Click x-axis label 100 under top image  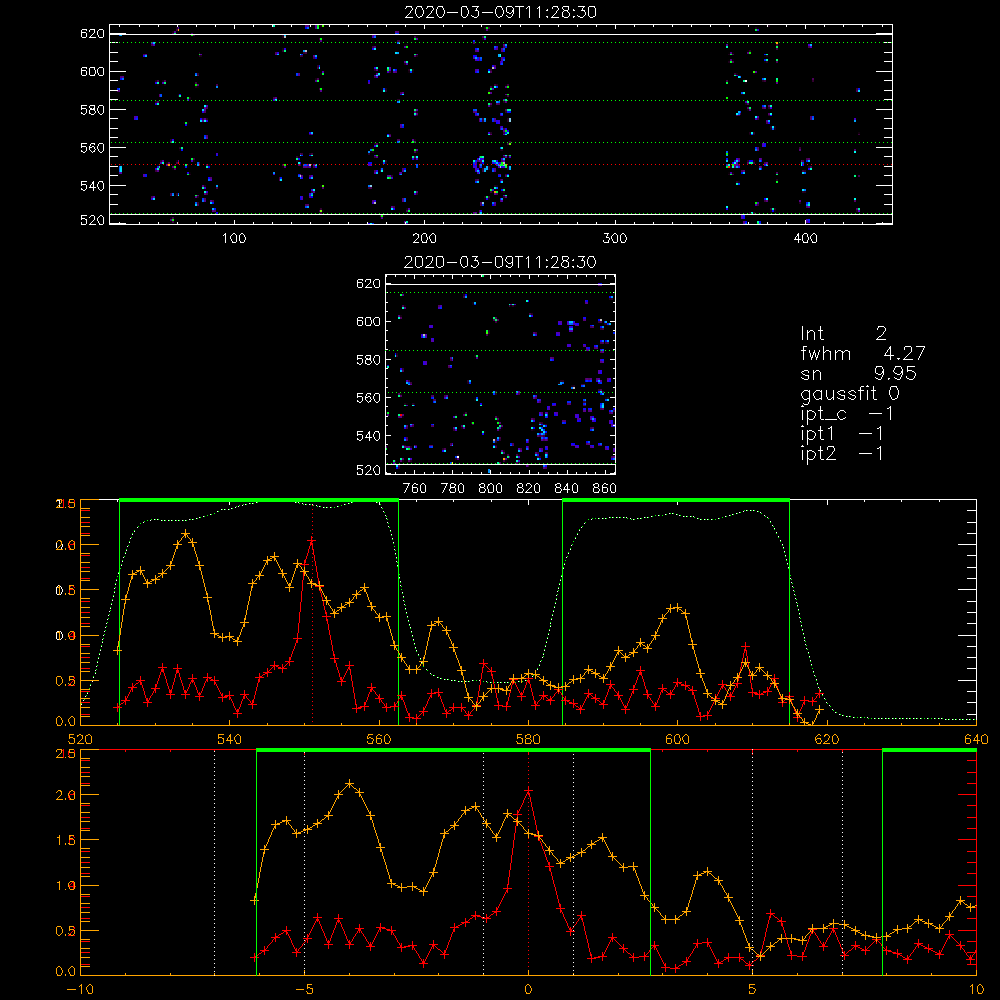[x=234, y=239]
